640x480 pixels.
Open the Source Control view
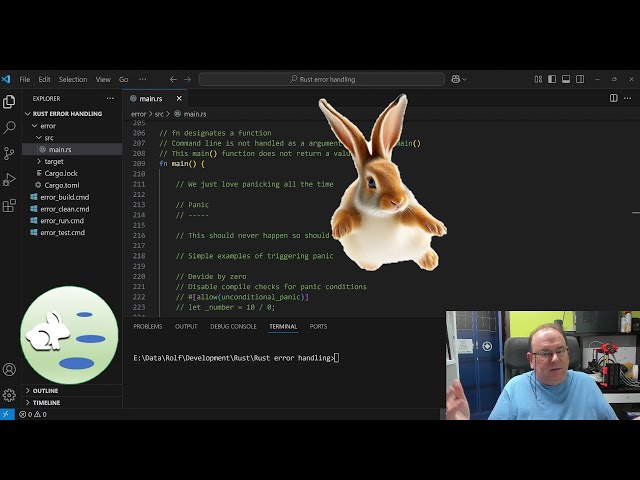(9, 153)
